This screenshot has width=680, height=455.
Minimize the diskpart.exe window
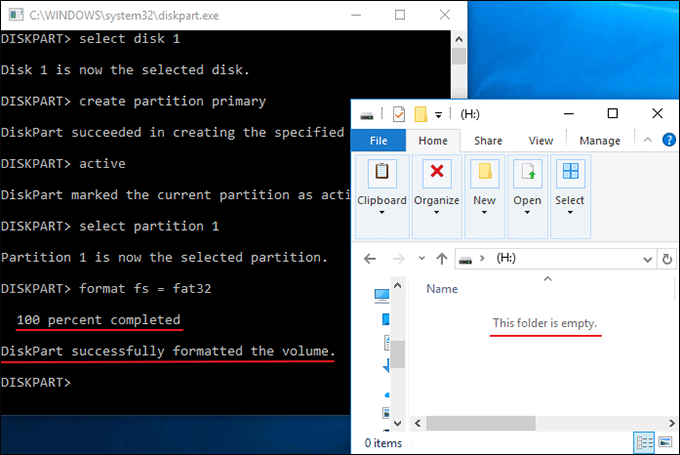356,15
